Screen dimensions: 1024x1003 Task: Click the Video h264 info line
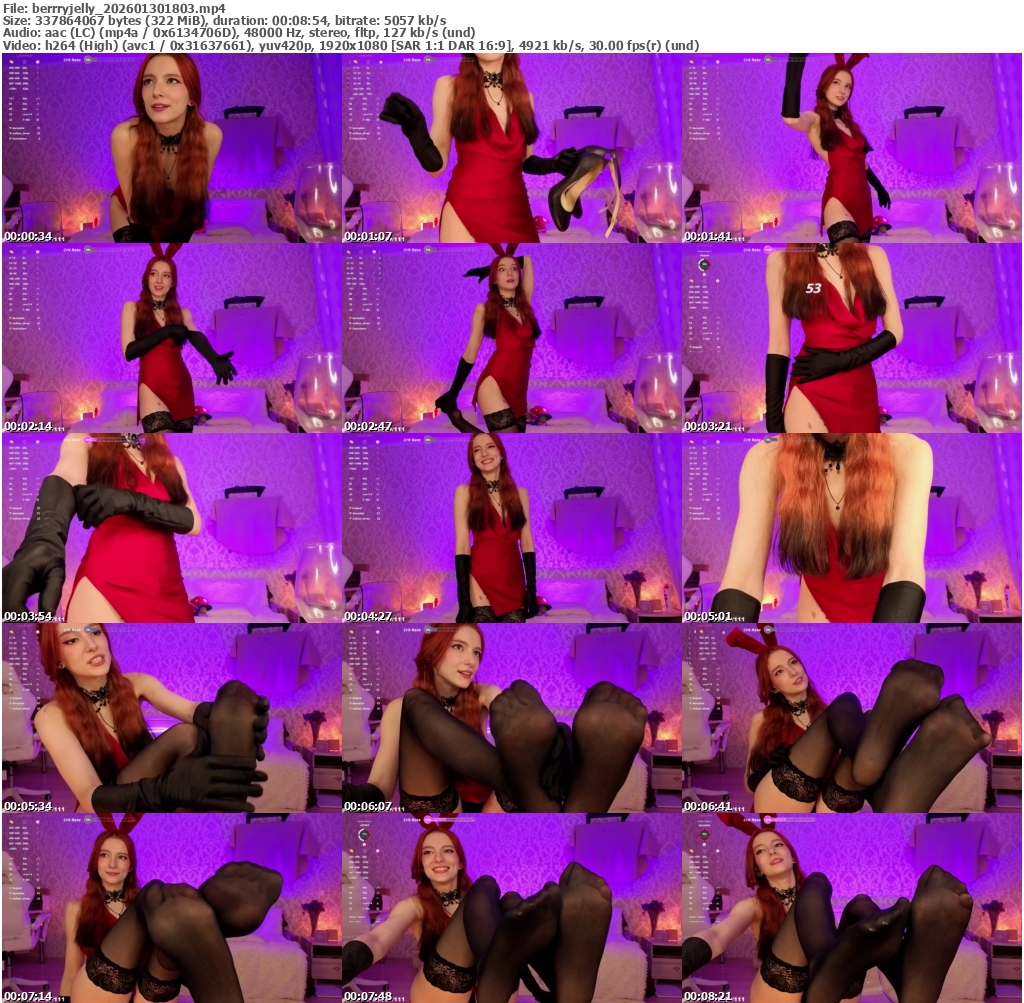coord(350,45)
